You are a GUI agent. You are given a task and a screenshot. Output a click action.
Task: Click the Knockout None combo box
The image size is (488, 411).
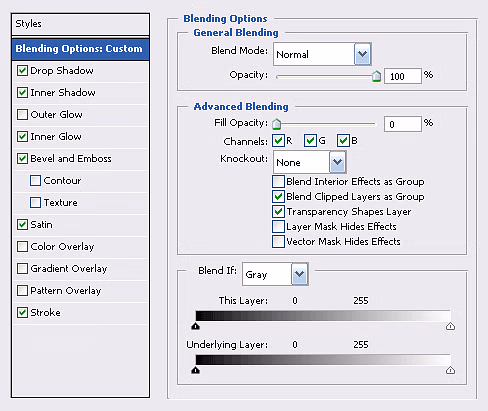coord(310,162)
